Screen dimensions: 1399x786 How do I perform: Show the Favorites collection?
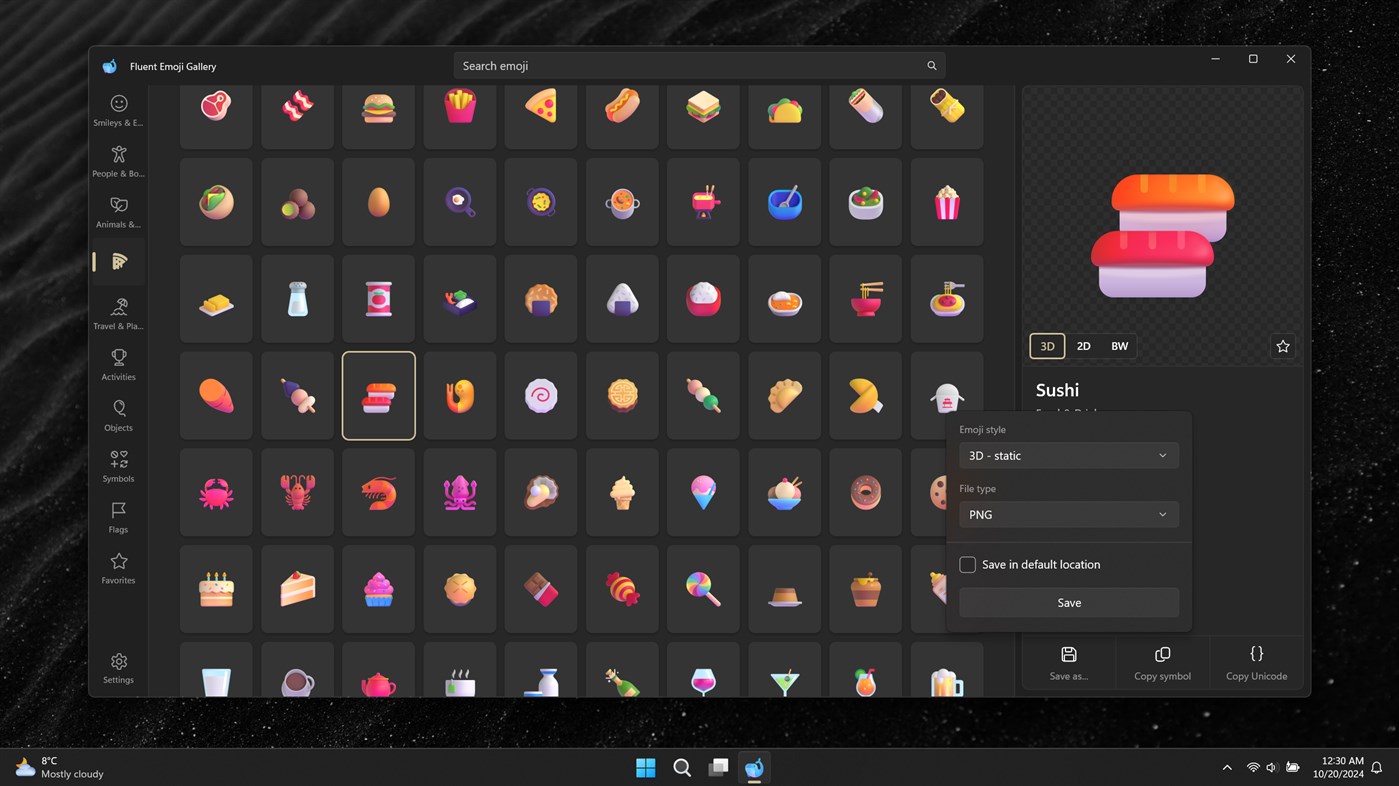coord(118,568)
